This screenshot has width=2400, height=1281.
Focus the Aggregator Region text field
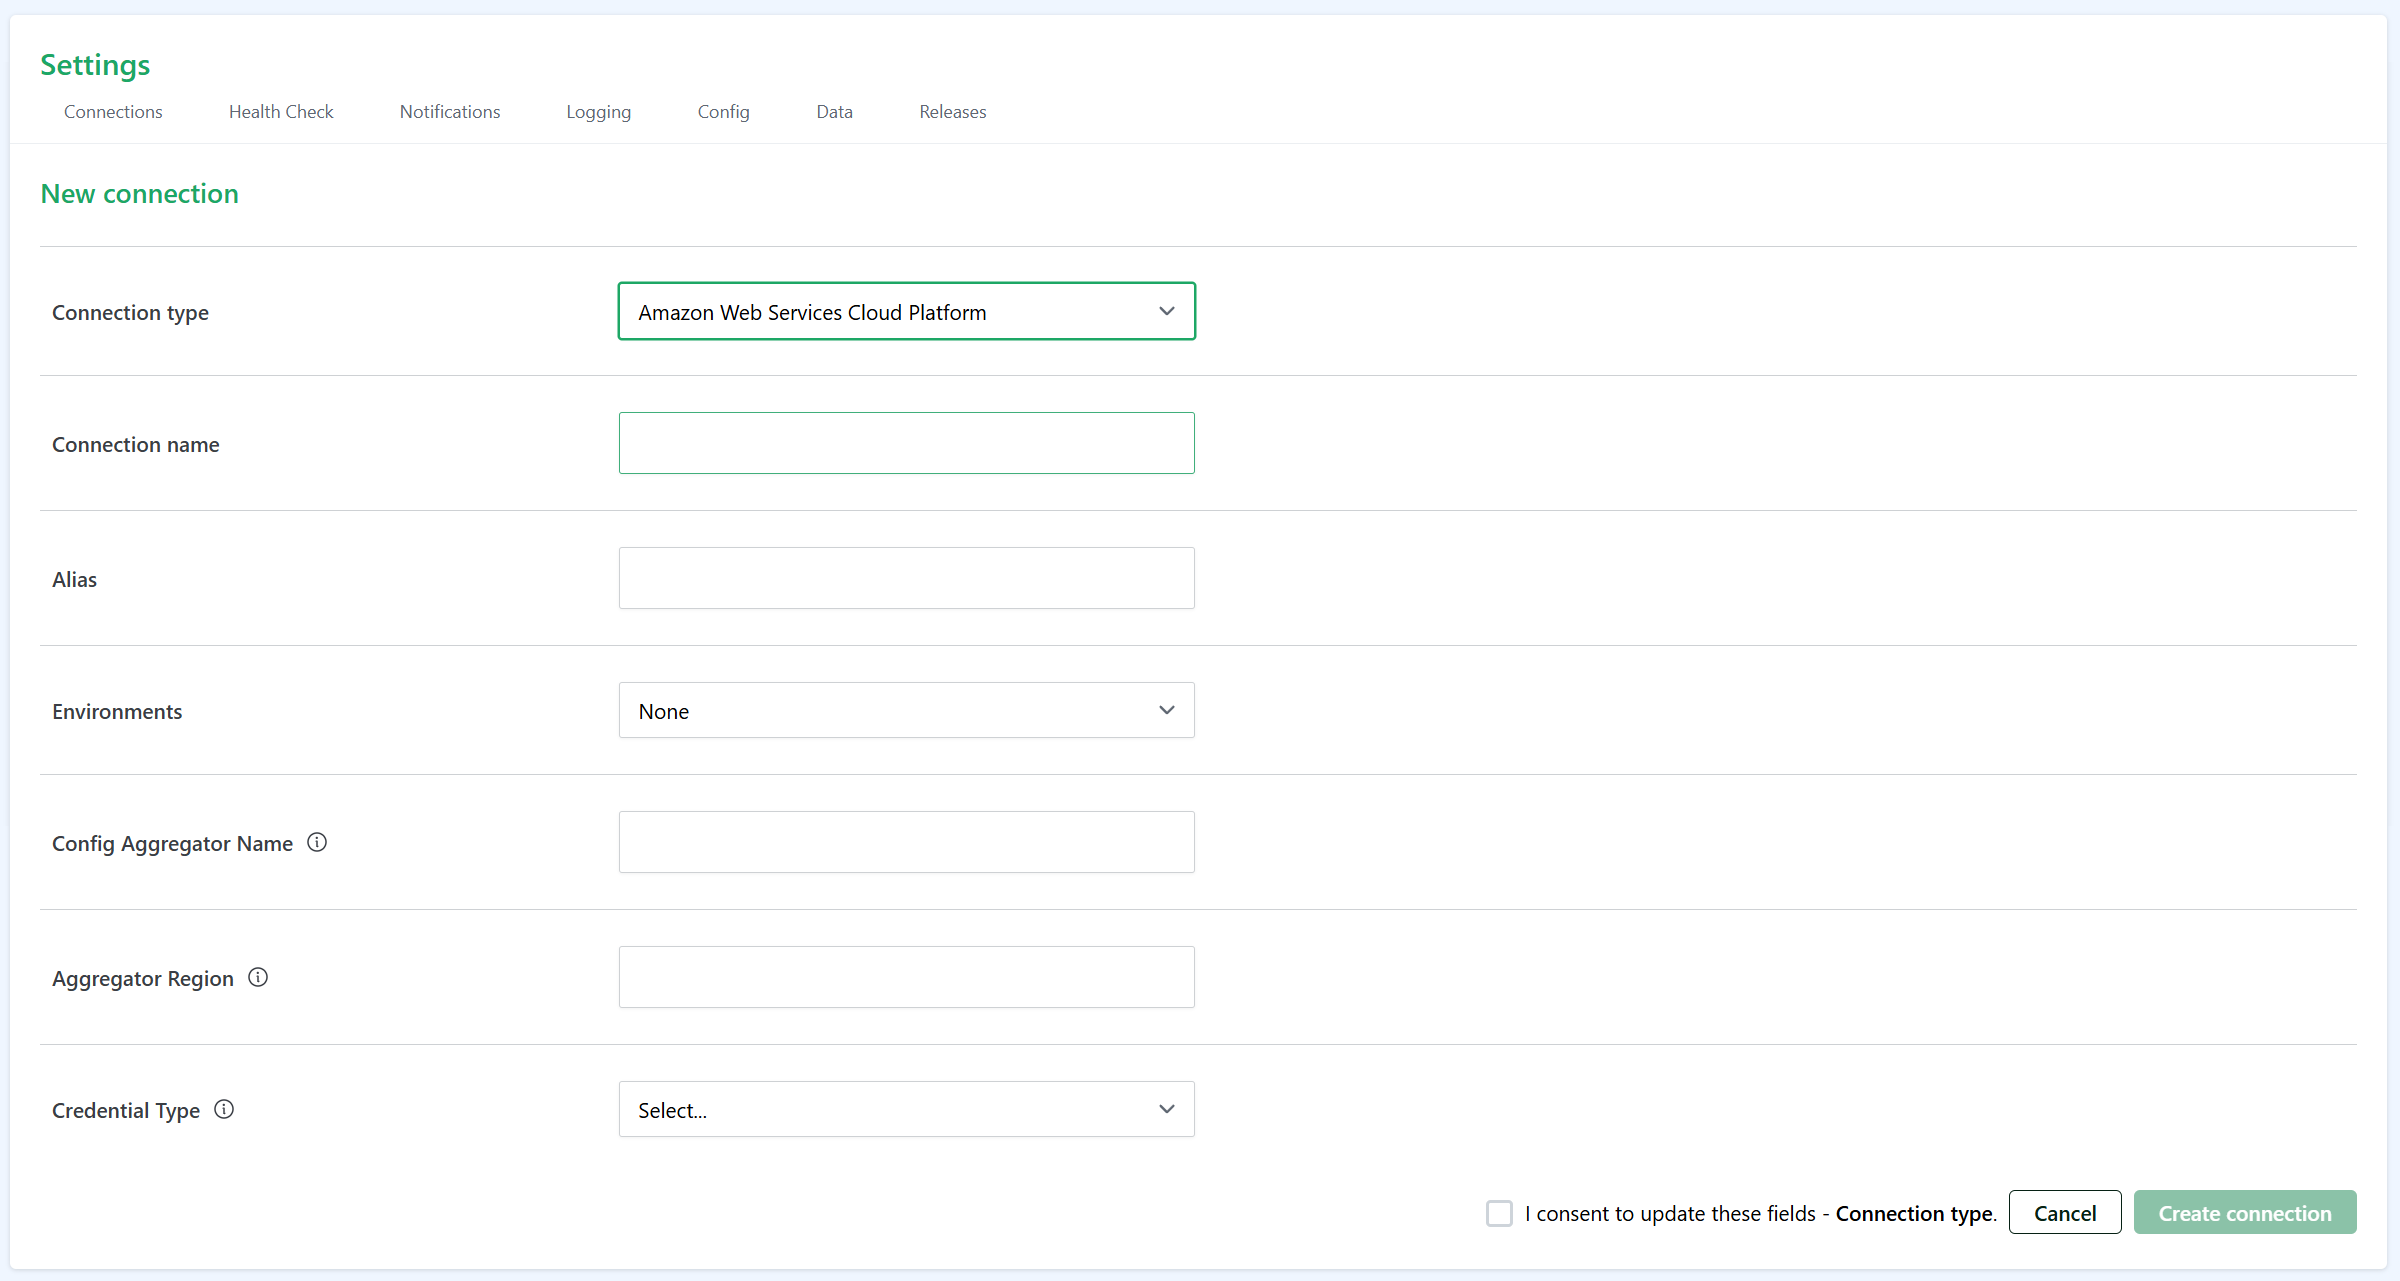coord(906,977)
